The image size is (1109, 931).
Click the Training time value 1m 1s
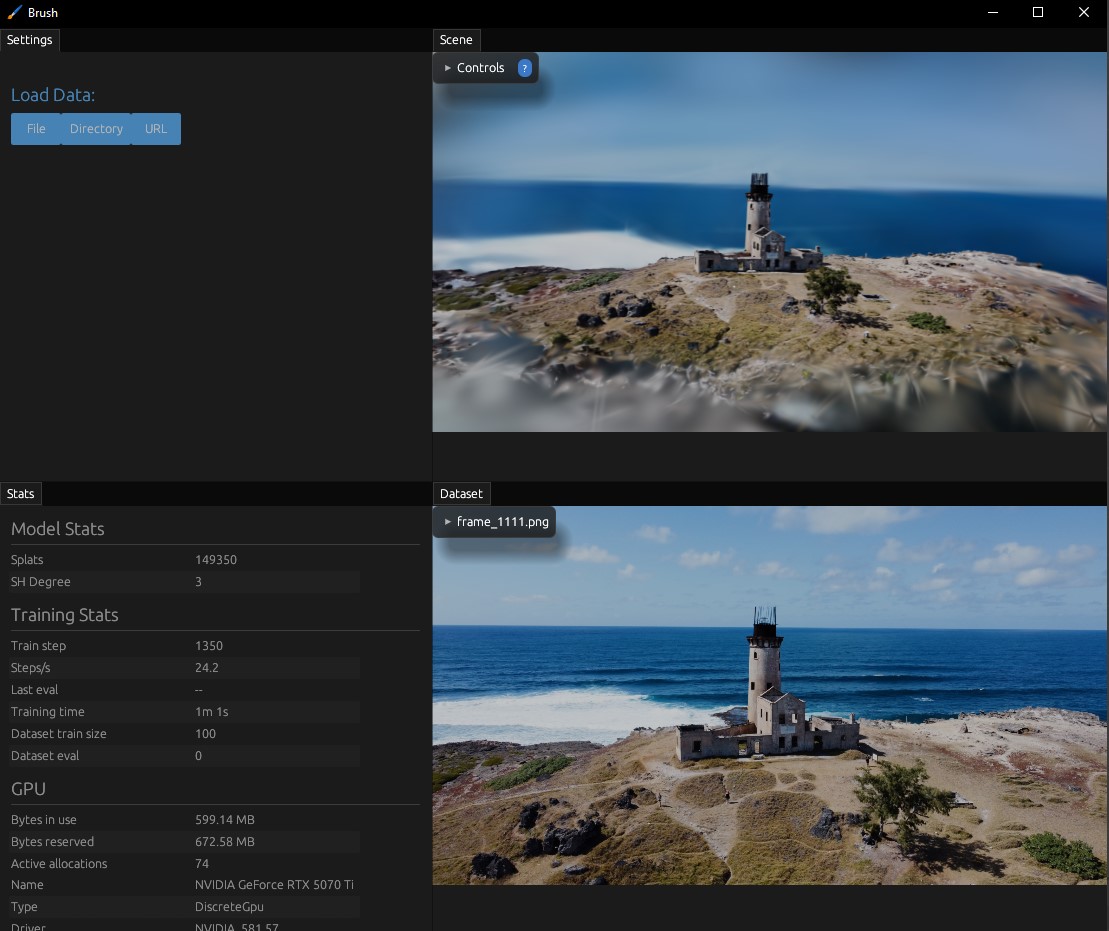coord(211,712)
